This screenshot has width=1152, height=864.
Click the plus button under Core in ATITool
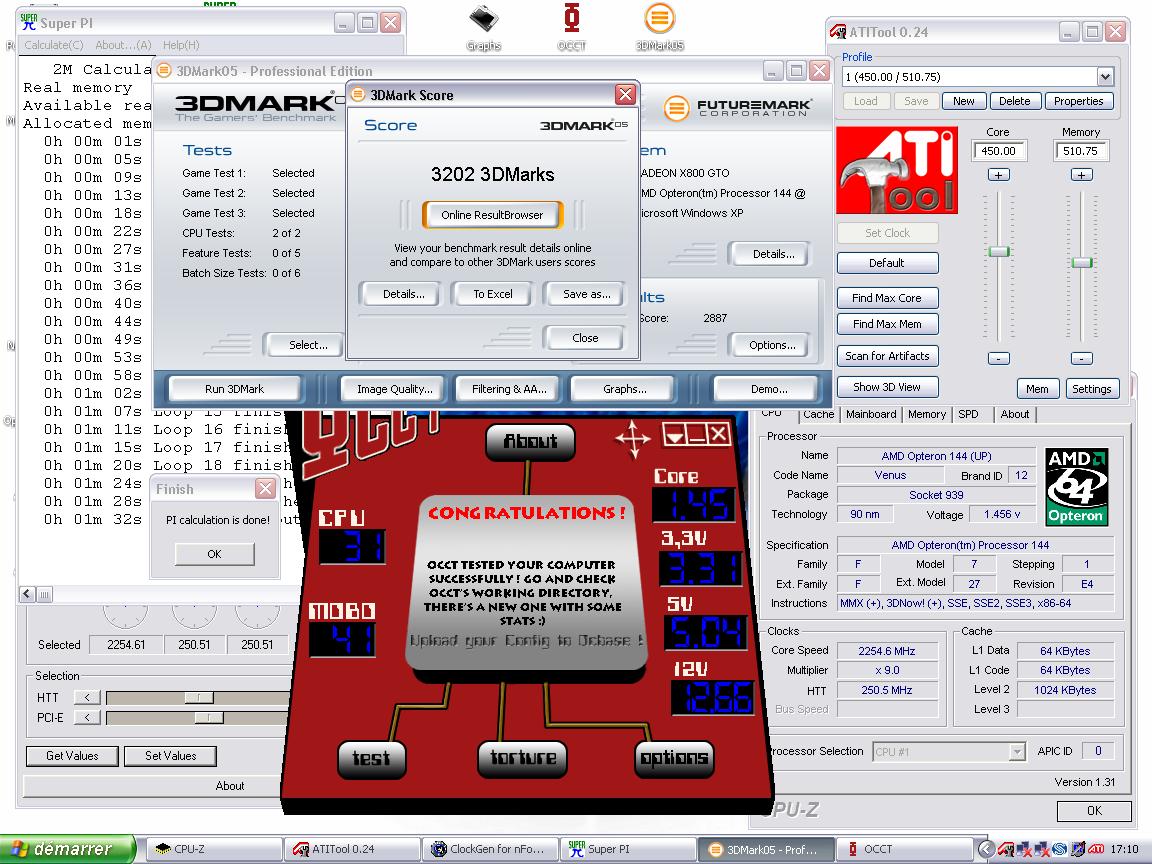[998, 175]
